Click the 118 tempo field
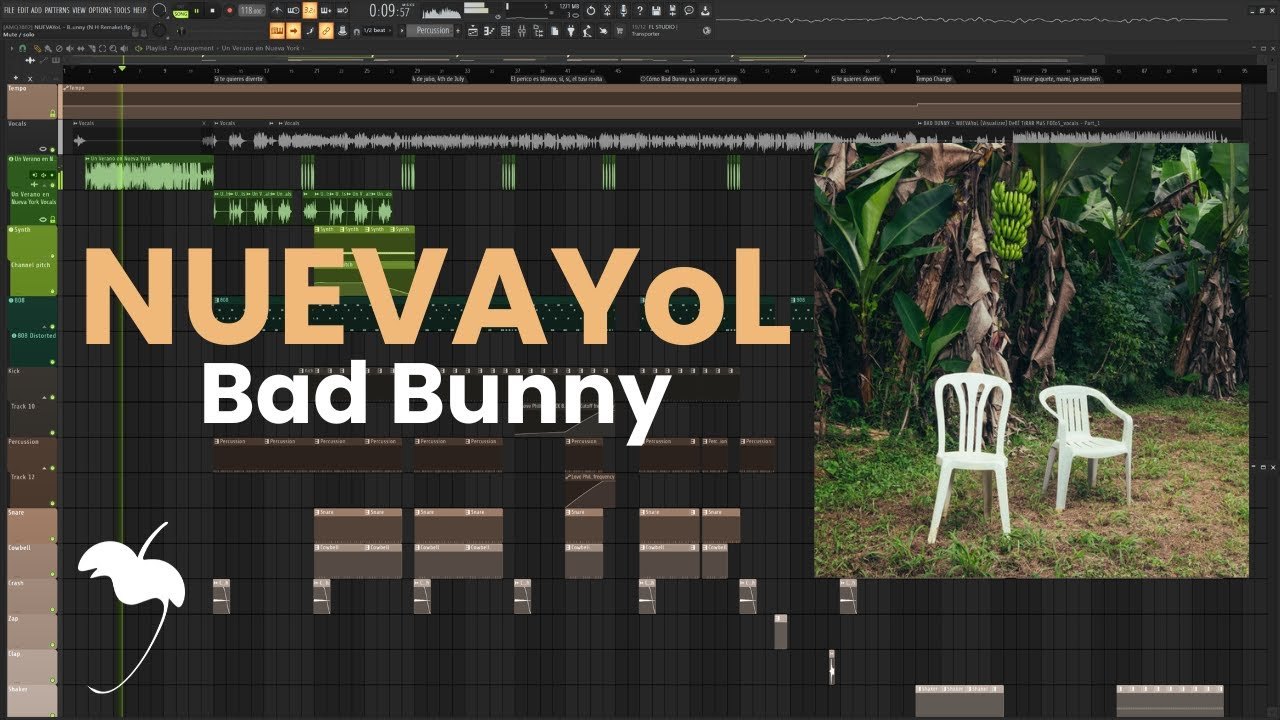Viewport: 1280px width, 720px height. coord(252,10)
